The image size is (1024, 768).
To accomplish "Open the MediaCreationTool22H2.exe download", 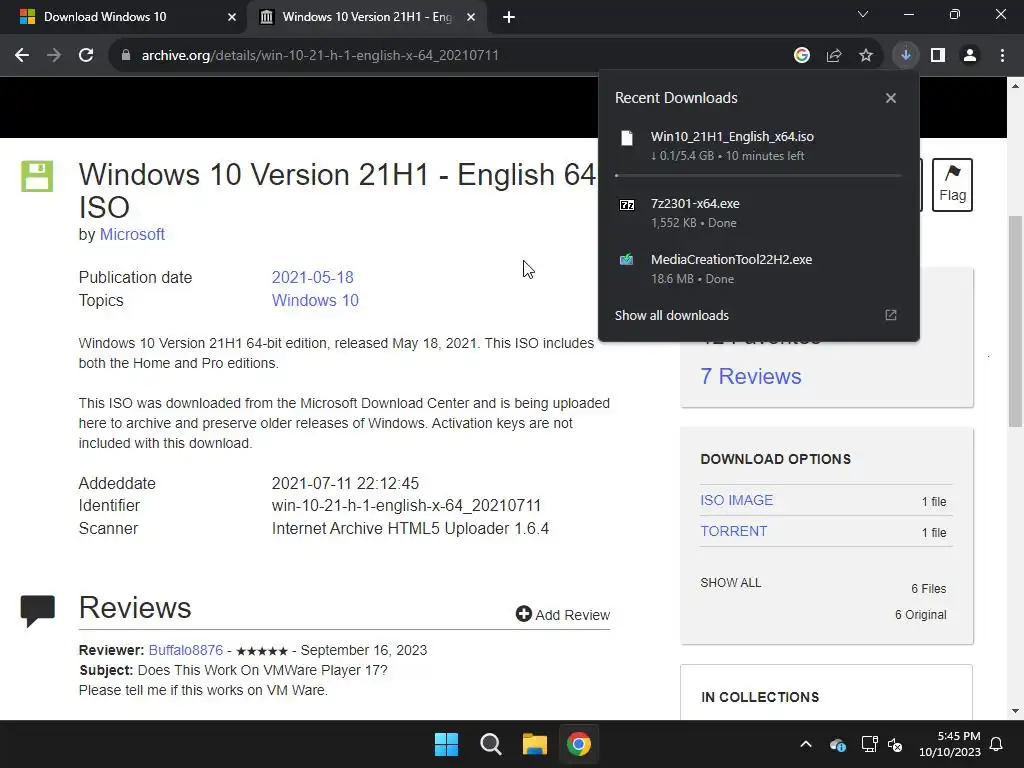I will pos(759,268).
